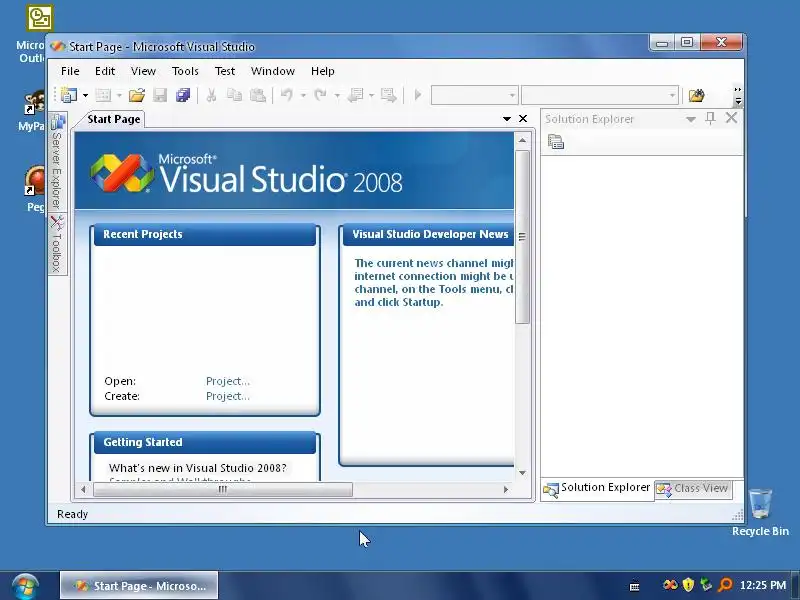This screenshot has width=800, height=600.
Task: Click the Create Project link
Action: 228,396
